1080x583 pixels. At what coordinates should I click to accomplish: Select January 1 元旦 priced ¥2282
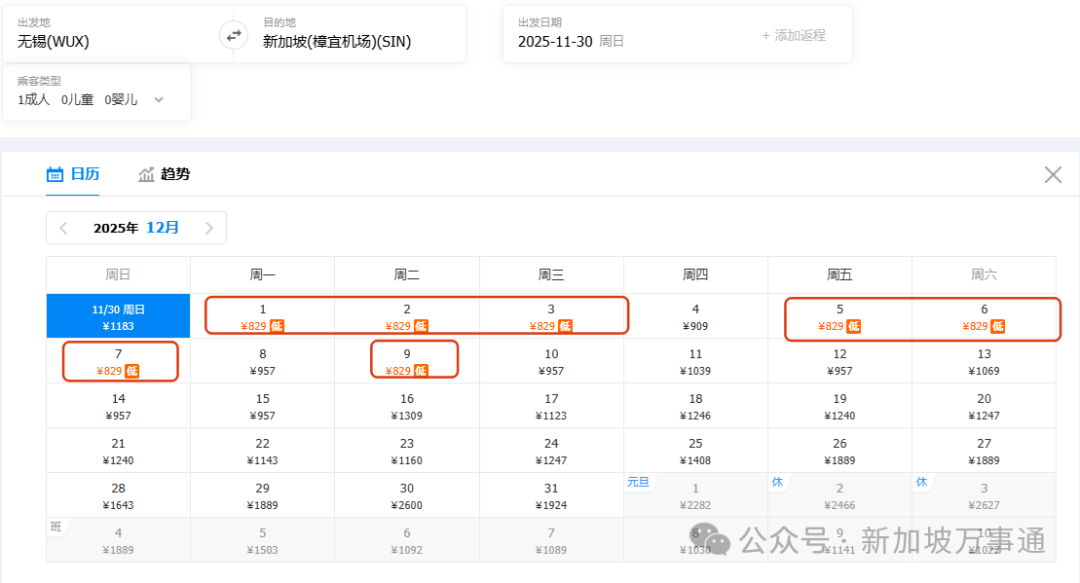click(x=696, y=495)
